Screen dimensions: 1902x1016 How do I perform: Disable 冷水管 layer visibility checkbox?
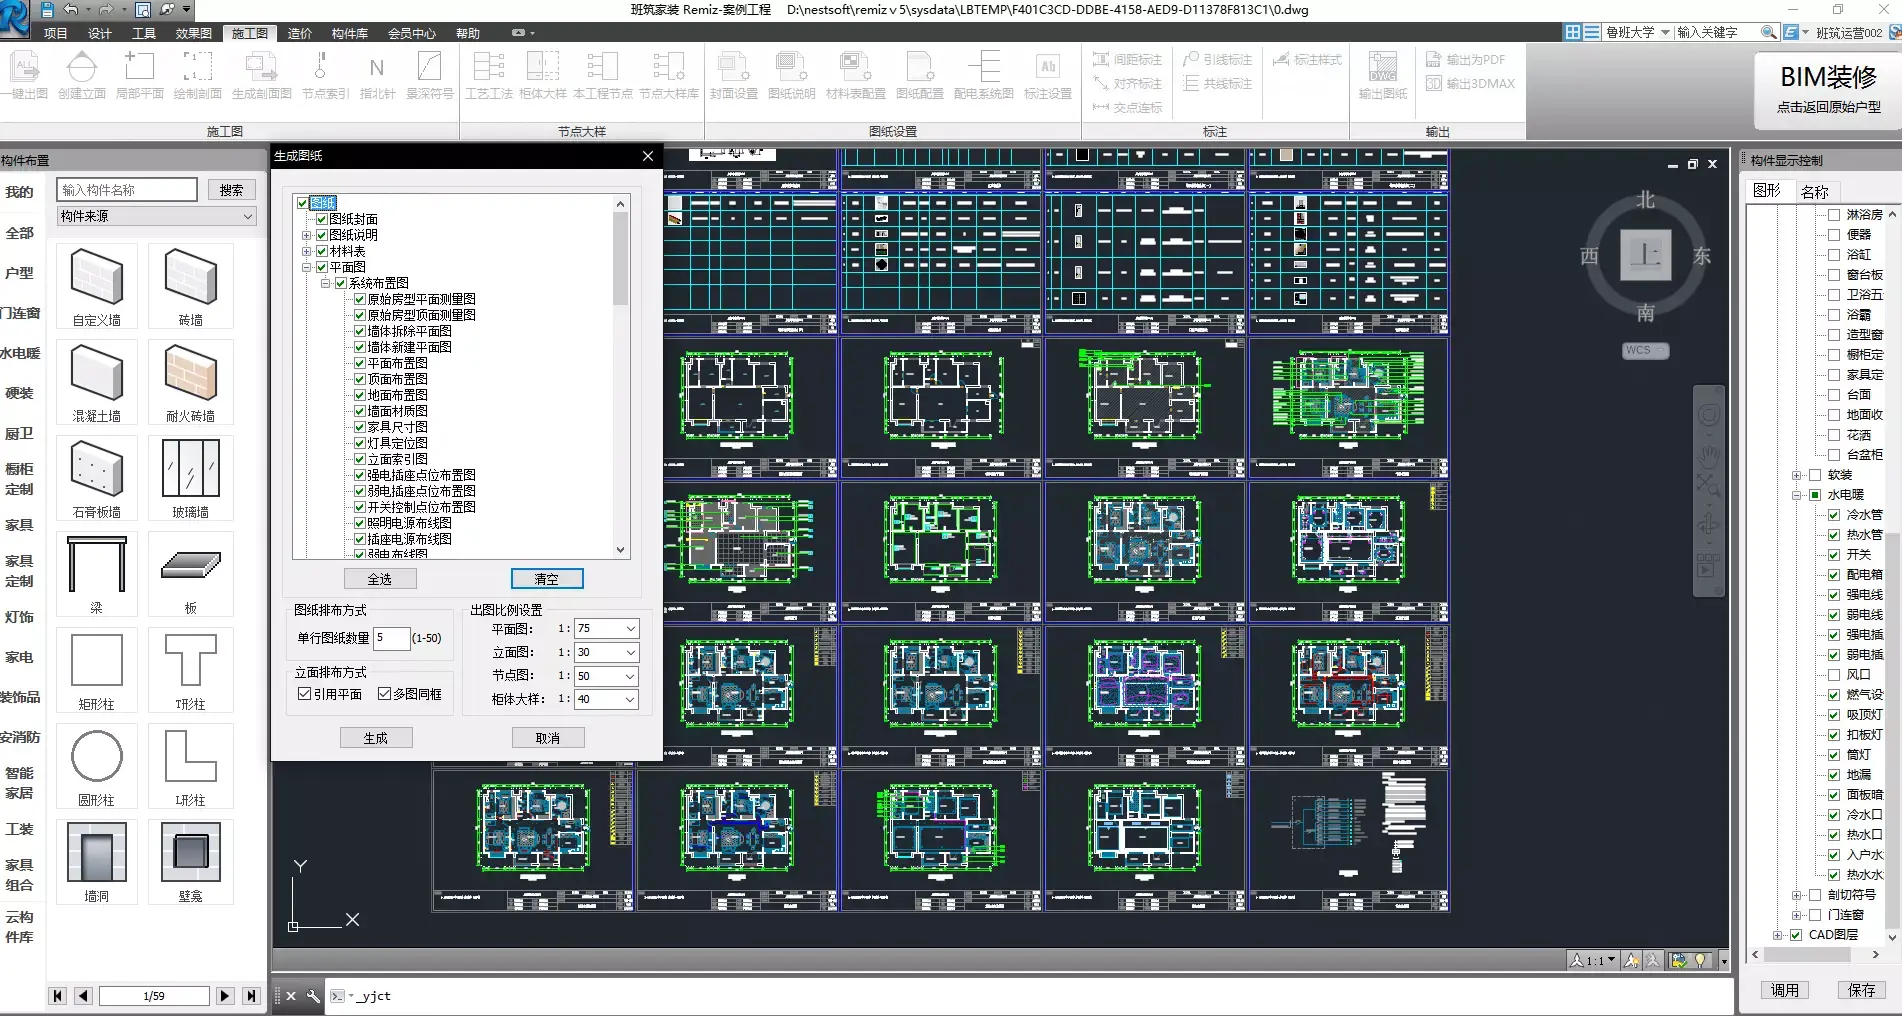click(1833, 515)
